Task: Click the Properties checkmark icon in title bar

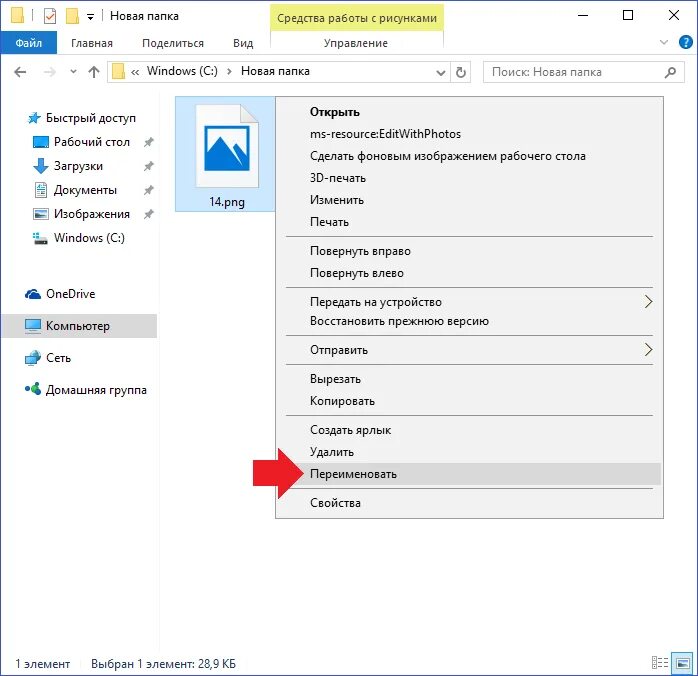Action: [x=50, y=16]
